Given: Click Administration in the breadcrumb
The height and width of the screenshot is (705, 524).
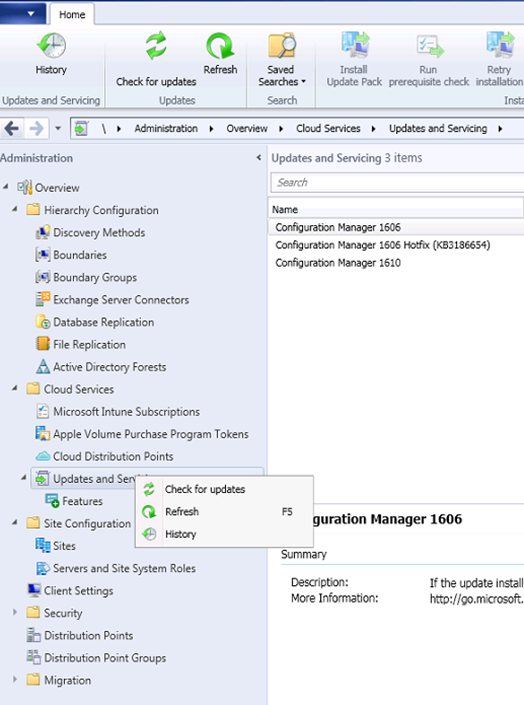Looking at the screenshot, I should tap(166, 129).
